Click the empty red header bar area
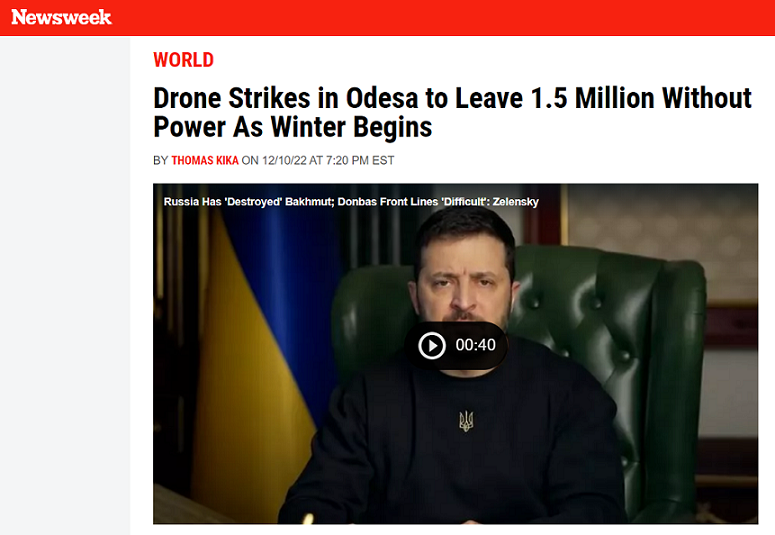This screenshot has width=775, height=535. tap(445, 18)
